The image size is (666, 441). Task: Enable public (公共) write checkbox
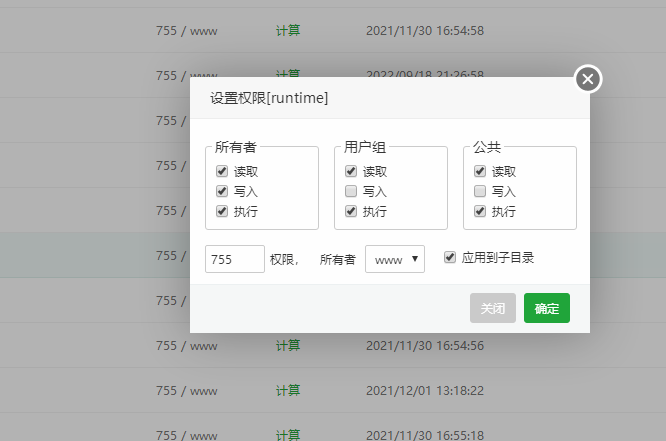click(480, 191)
